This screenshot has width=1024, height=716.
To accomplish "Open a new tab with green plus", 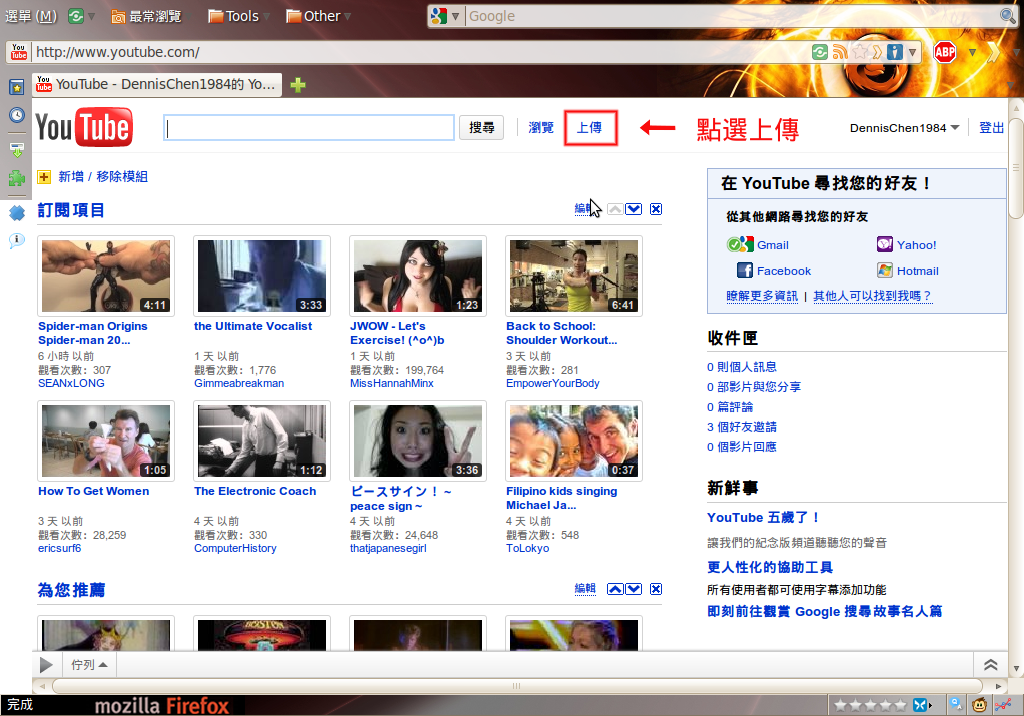I will click(x=298, y=85).
